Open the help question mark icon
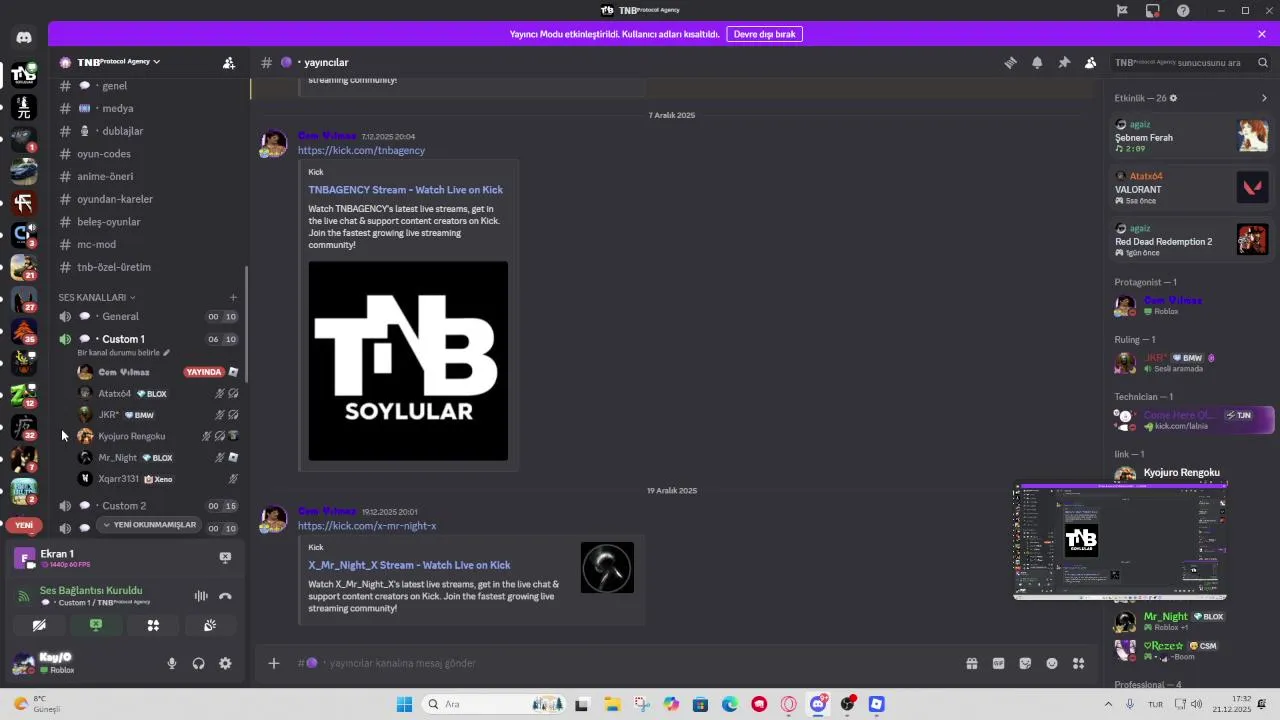Screen dimensions: 1280x720 [x=1183, y=11]
